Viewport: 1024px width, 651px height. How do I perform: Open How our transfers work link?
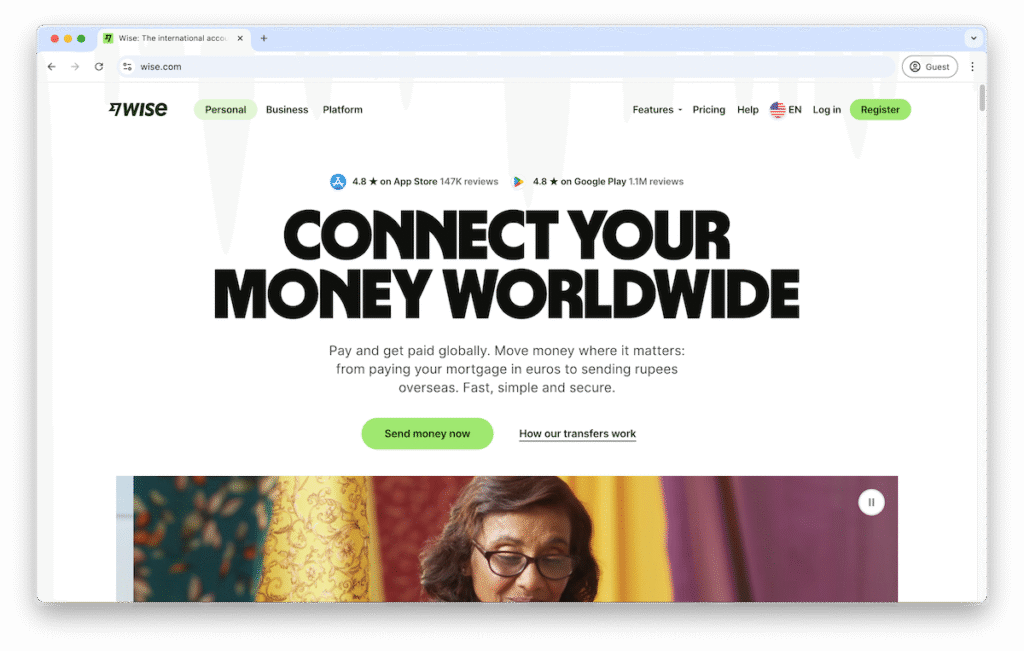(577, 434)
